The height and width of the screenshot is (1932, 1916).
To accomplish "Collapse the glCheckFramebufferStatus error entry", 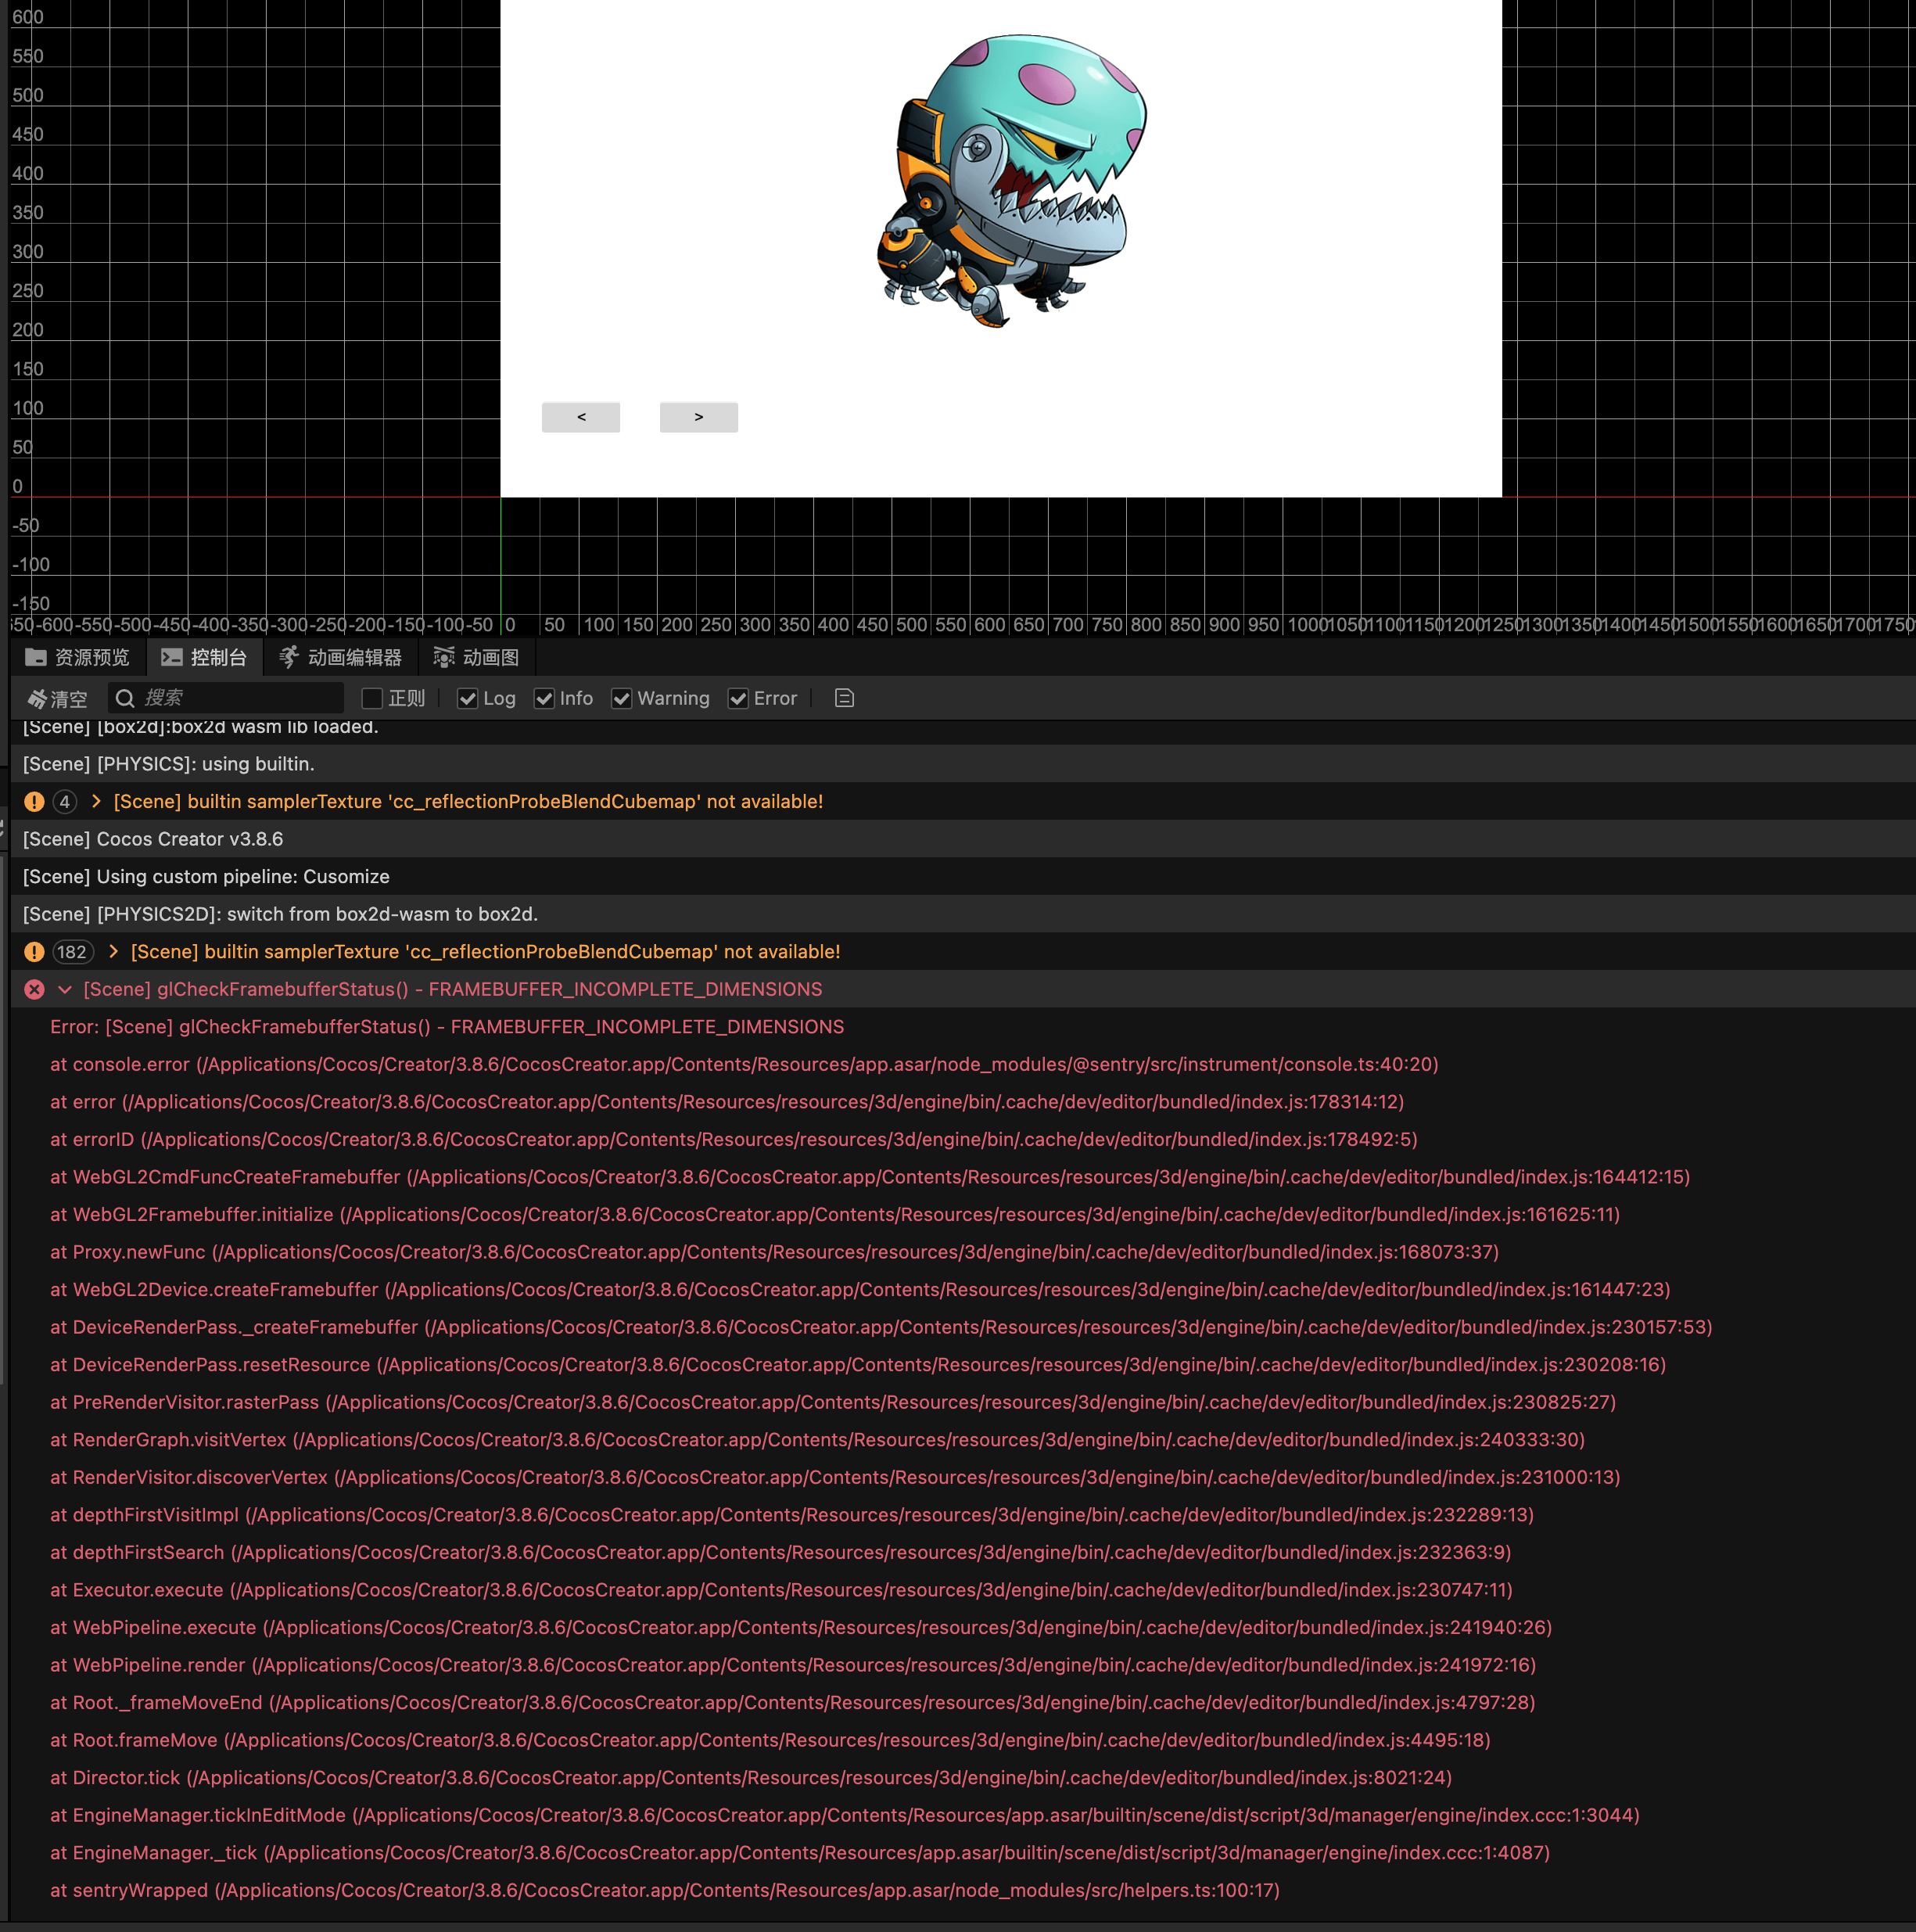I will [x=65, y=989].
